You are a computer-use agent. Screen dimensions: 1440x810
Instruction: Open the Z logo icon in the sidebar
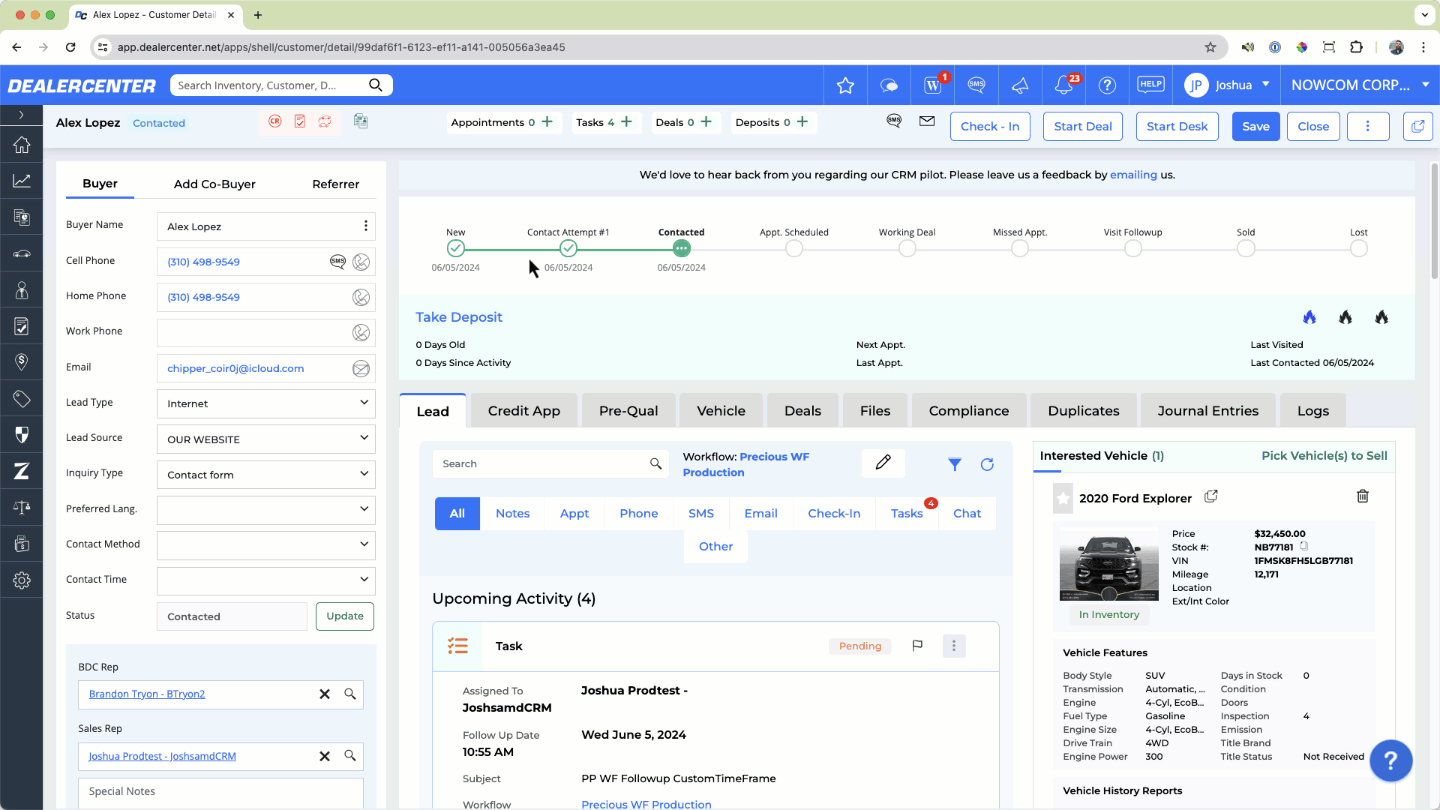(x=21, y=471)
